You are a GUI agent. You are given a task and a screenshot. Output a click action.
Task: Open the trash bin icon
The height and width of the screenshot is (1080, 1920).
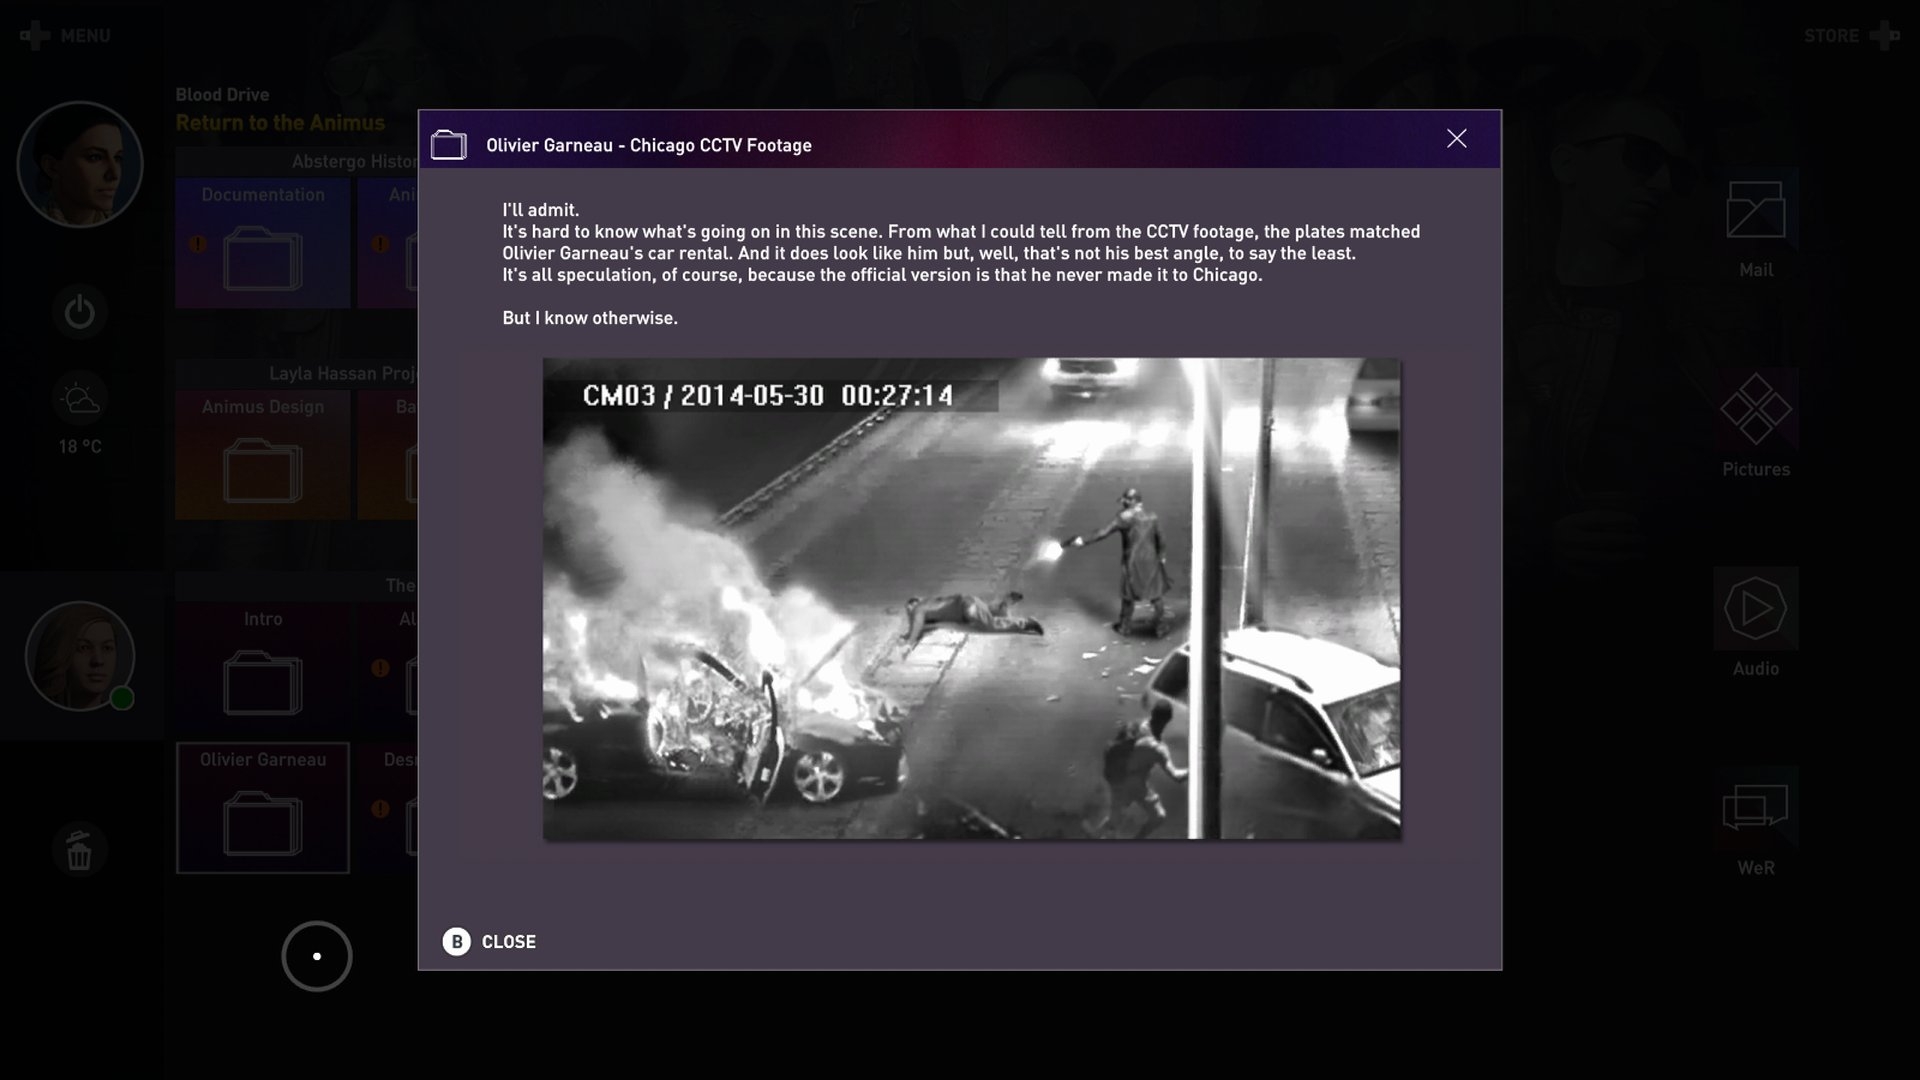(80, 850)
